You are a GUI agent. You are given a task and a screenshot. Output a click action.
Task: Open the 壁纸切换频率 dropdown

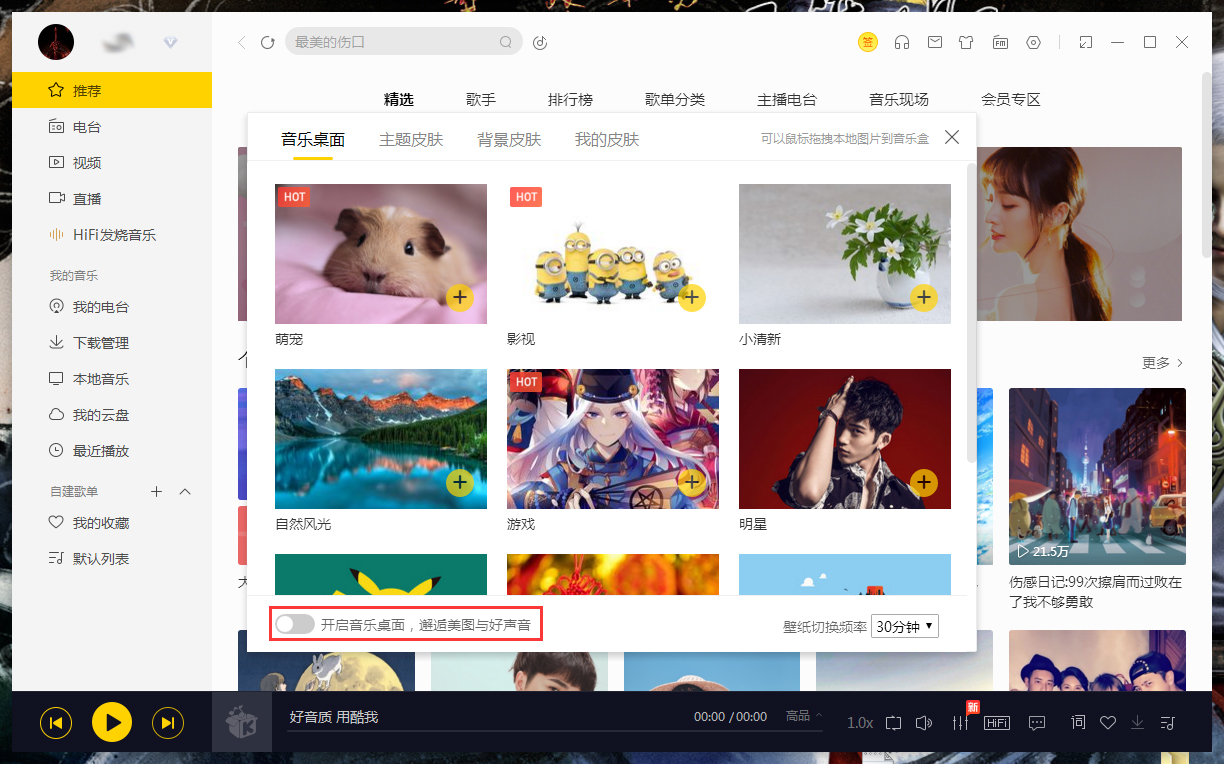pyautogui.click(x=903, y=625)
